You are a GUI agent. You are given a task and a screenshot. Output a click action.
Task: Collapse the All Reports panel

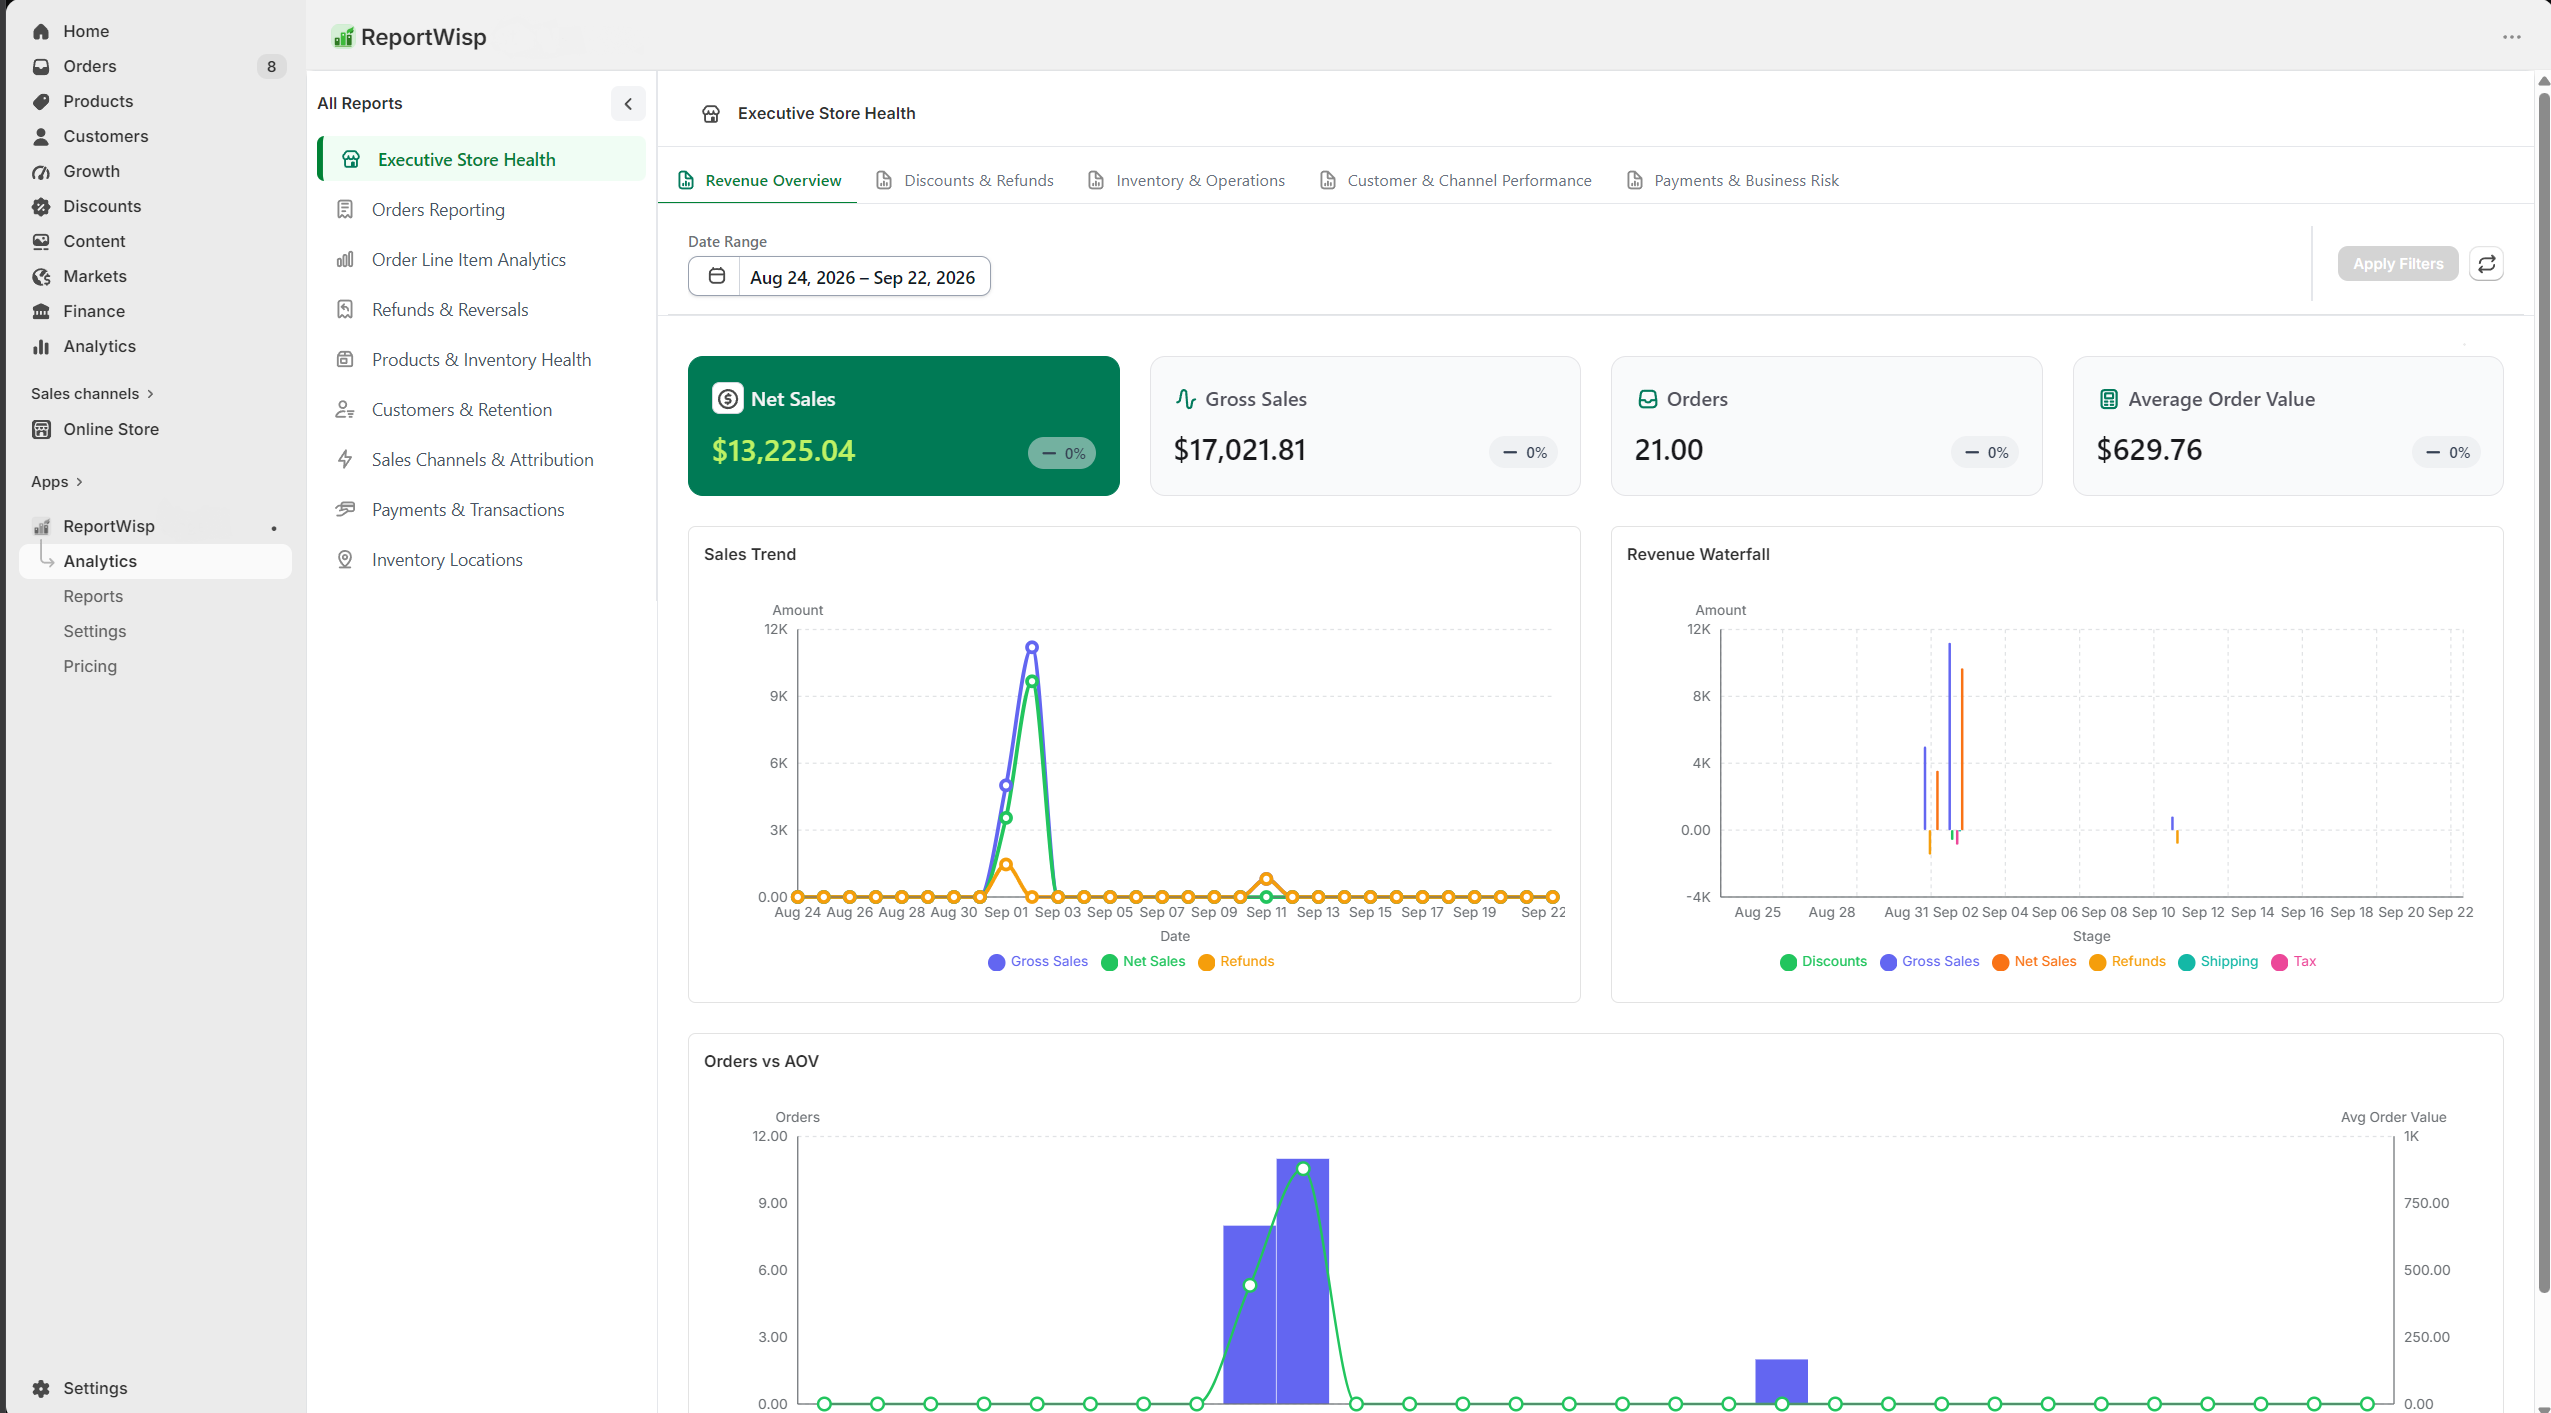tap(628, 104)
